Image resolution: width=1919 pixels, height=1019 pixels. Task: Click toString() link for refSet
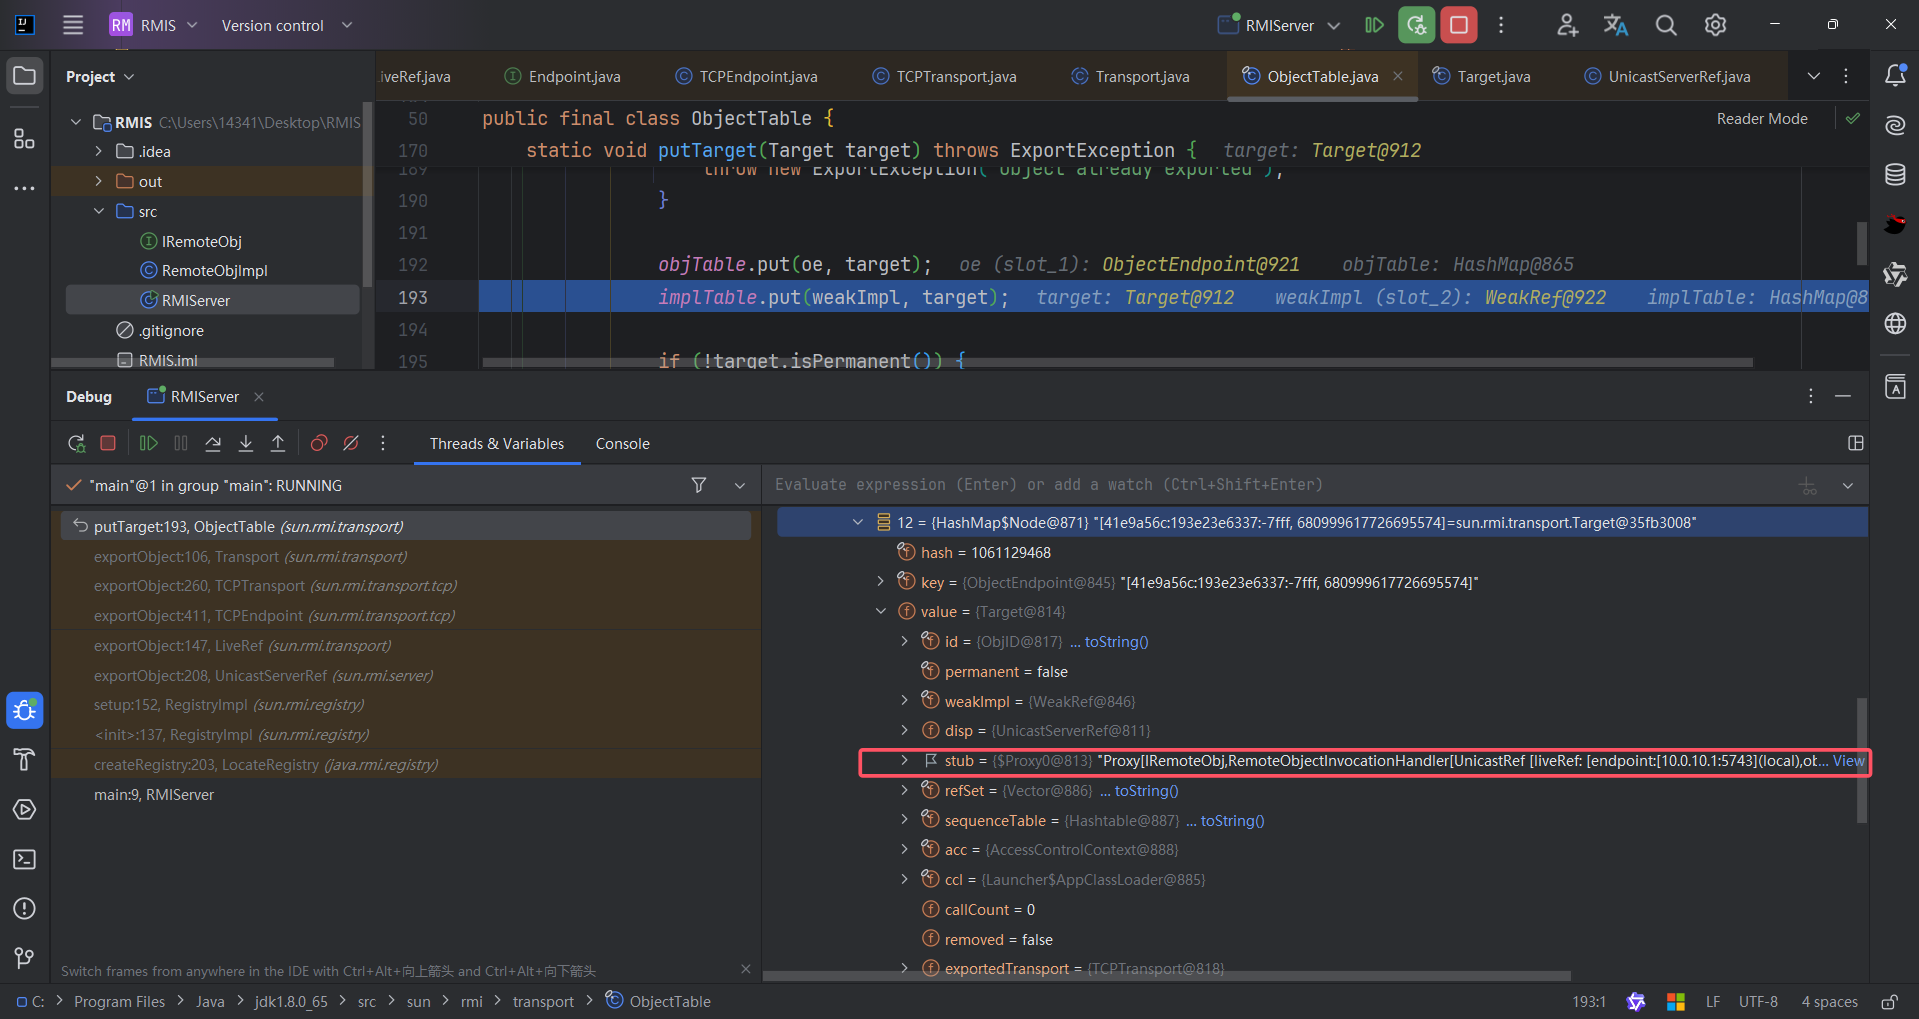point(1146,791)
